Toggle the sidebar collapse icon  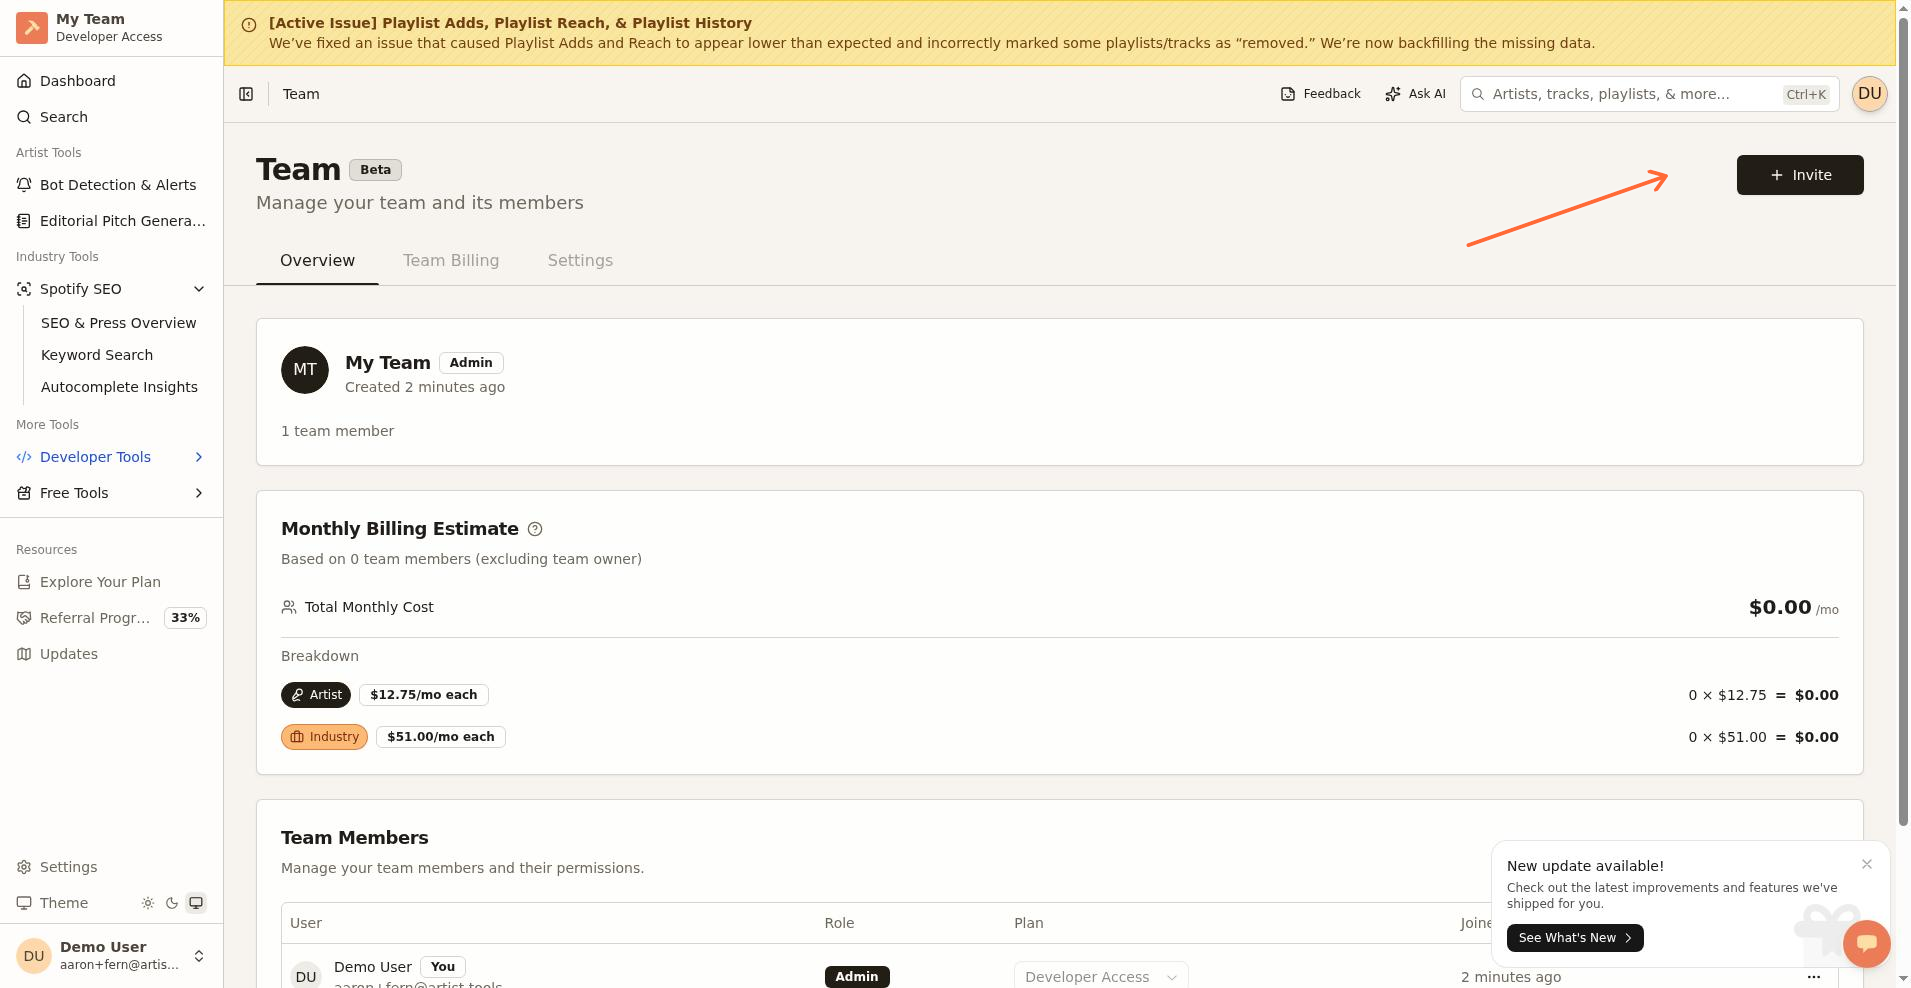click(246, 94)
